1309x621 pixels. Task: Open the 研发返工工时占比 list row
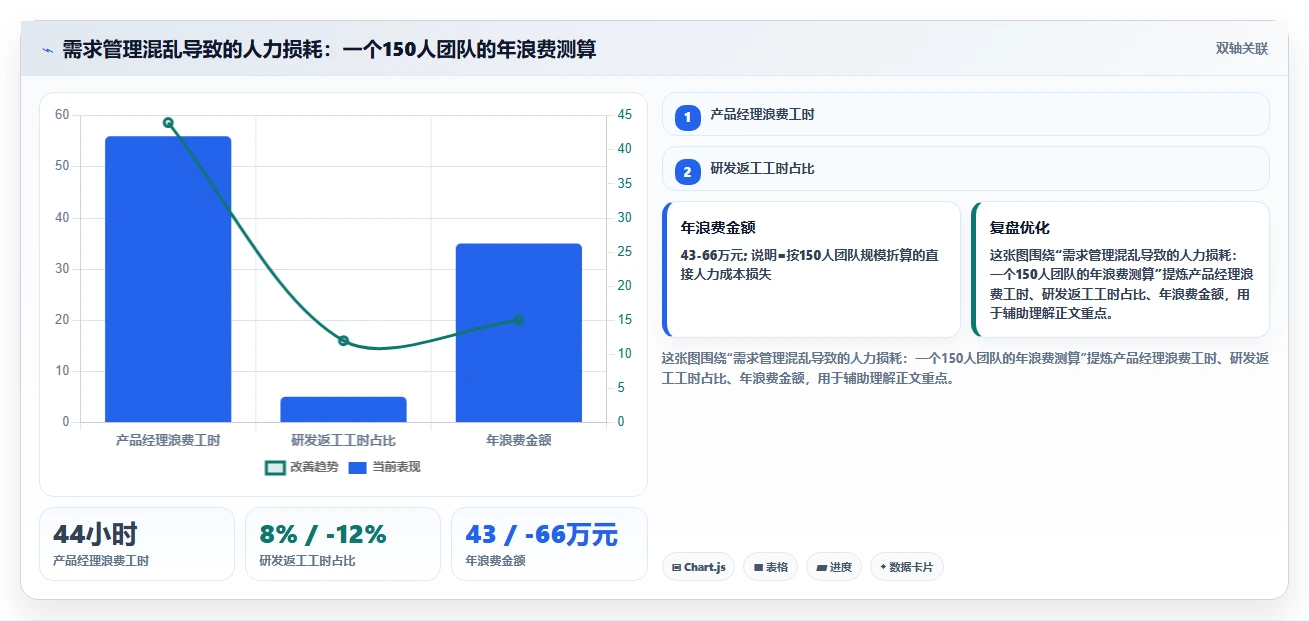coord(966,169)
